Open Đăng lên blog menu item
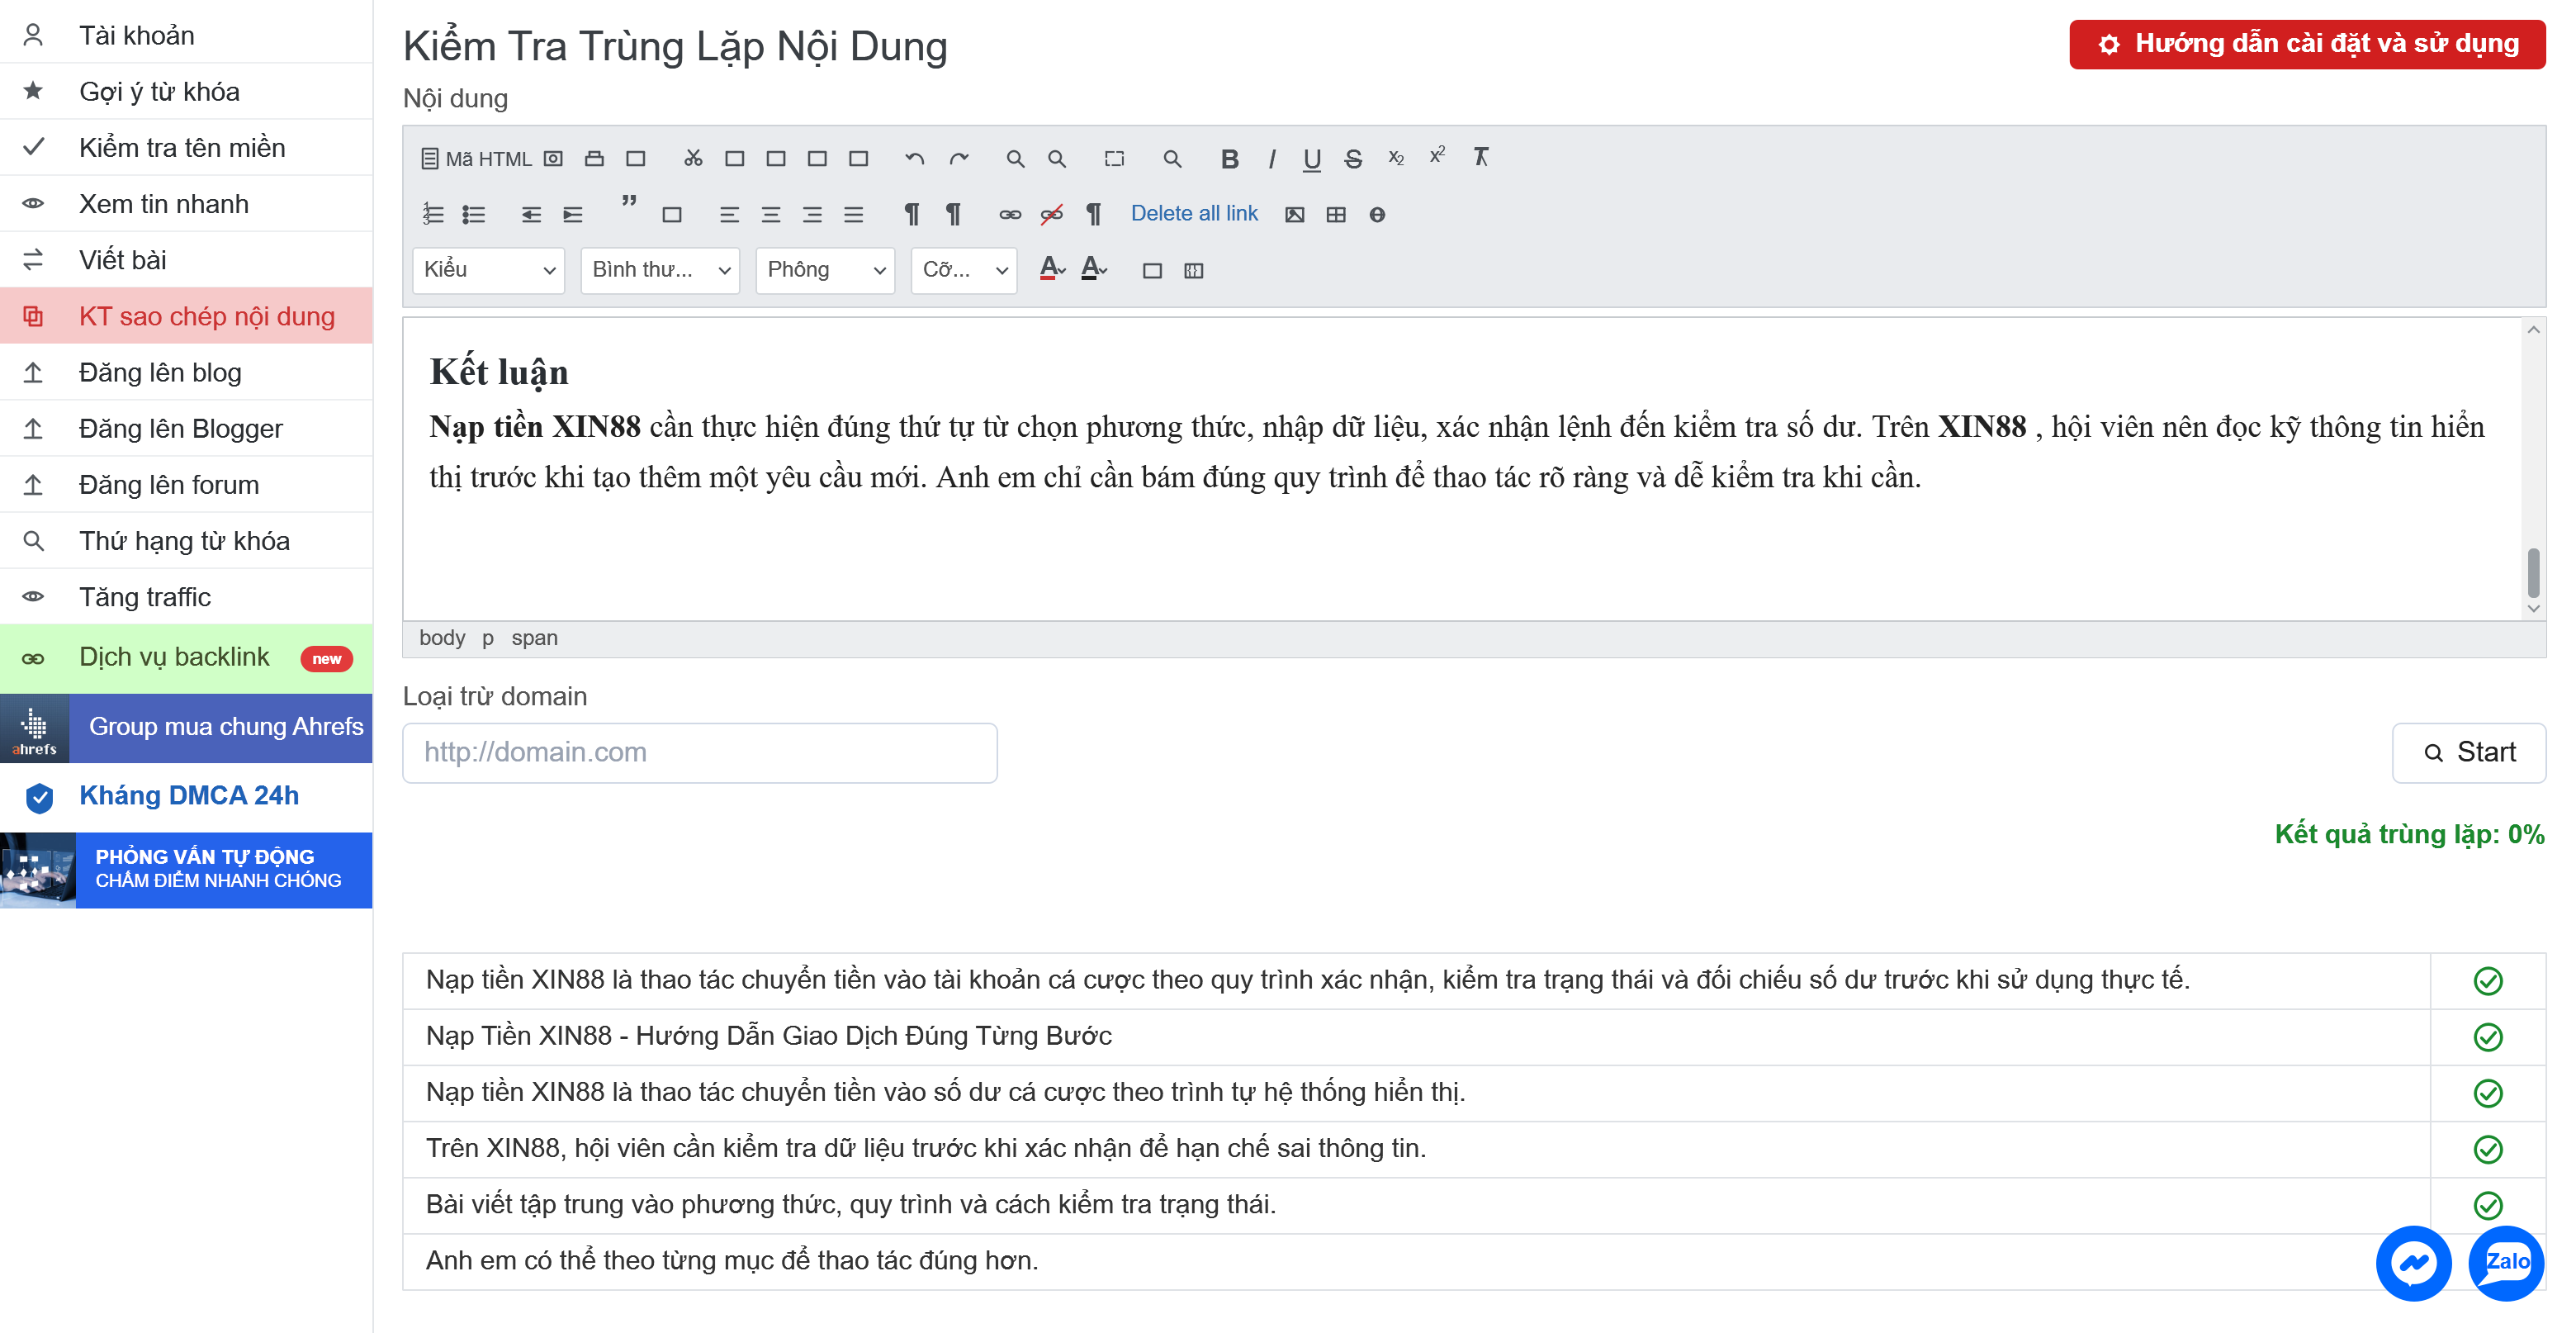 [x=186, y=372]
